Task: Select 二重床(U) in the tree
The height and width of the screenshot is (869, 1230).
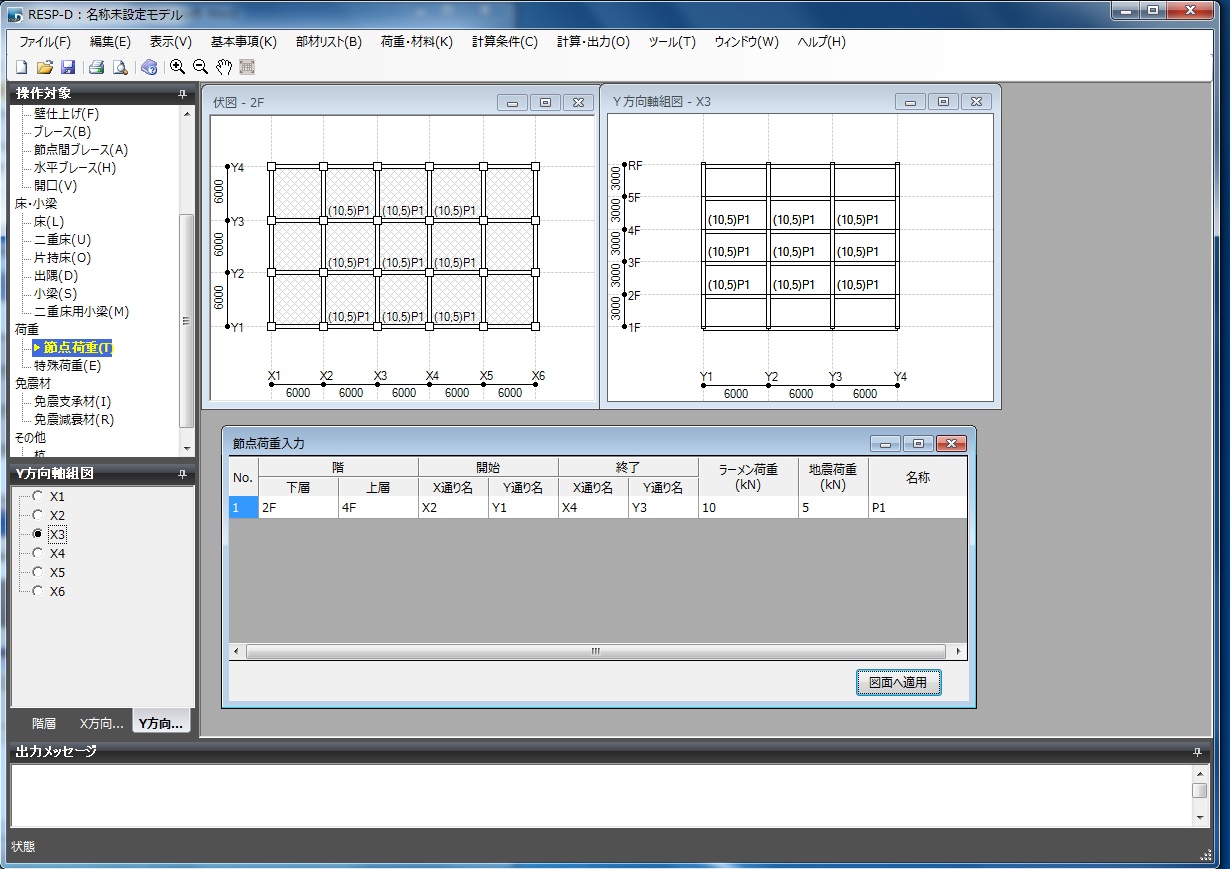Action: pyautogui.click(x=62, y=240)
